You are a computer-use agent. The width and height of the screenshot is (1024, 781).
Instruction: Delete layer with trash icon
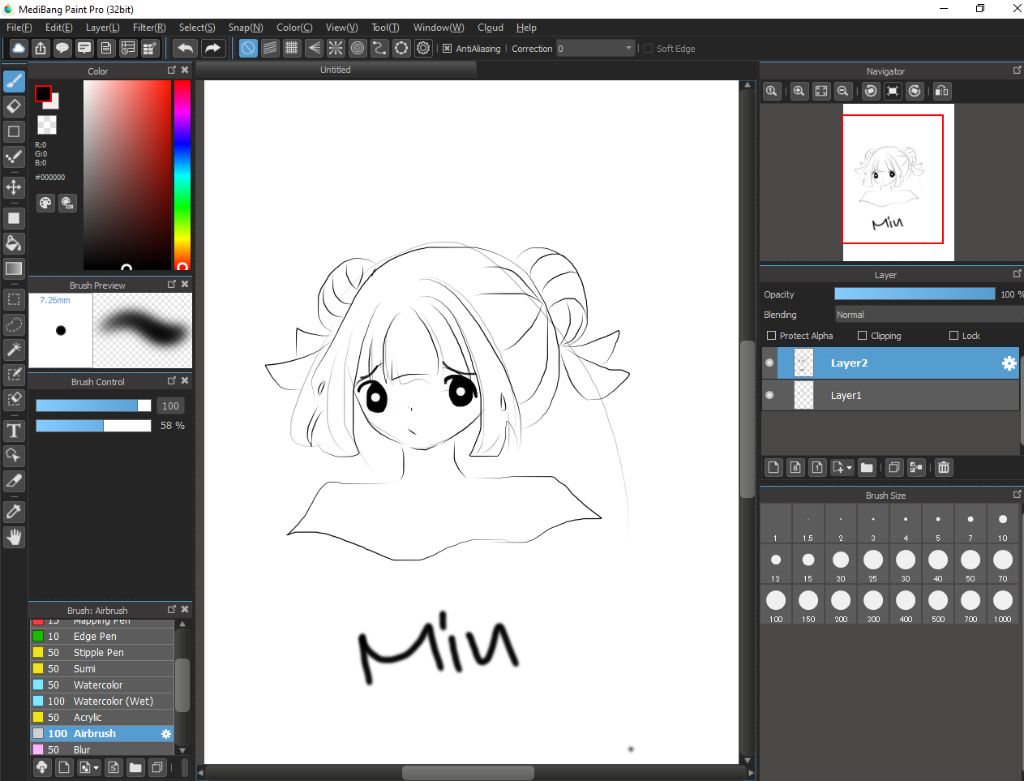[944, 468]
